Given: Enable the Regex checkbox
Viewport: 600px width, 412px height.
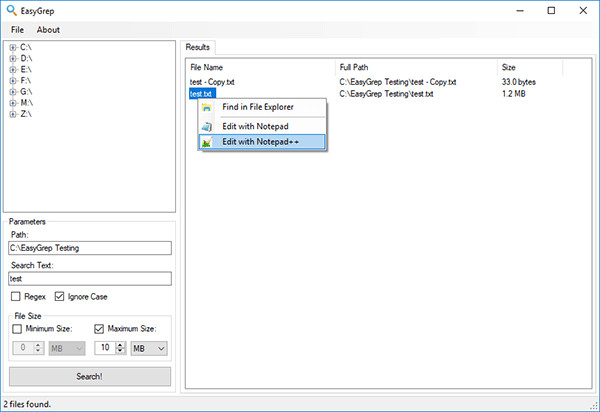Looking at the screenshot, I should pyautogui.click(x=16, y=296).
